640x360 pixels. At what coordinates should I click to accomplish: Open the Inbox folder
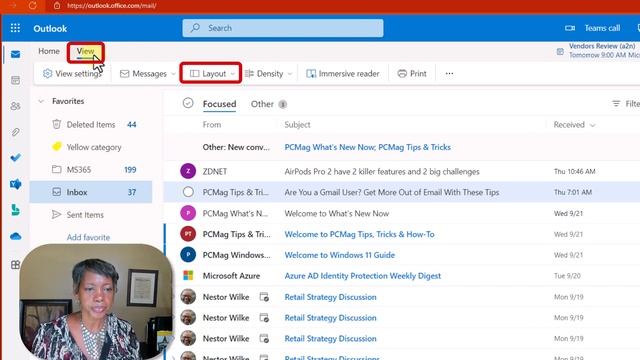[91, 192]
